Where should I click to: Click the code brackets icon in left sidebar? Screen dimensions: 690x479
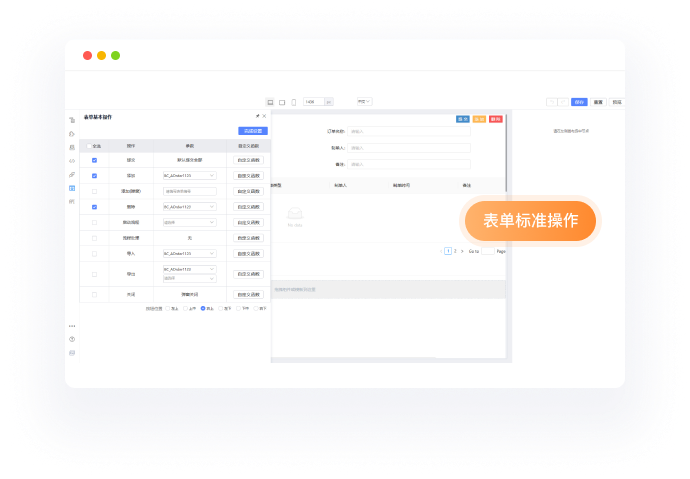(x=72, y=160)
